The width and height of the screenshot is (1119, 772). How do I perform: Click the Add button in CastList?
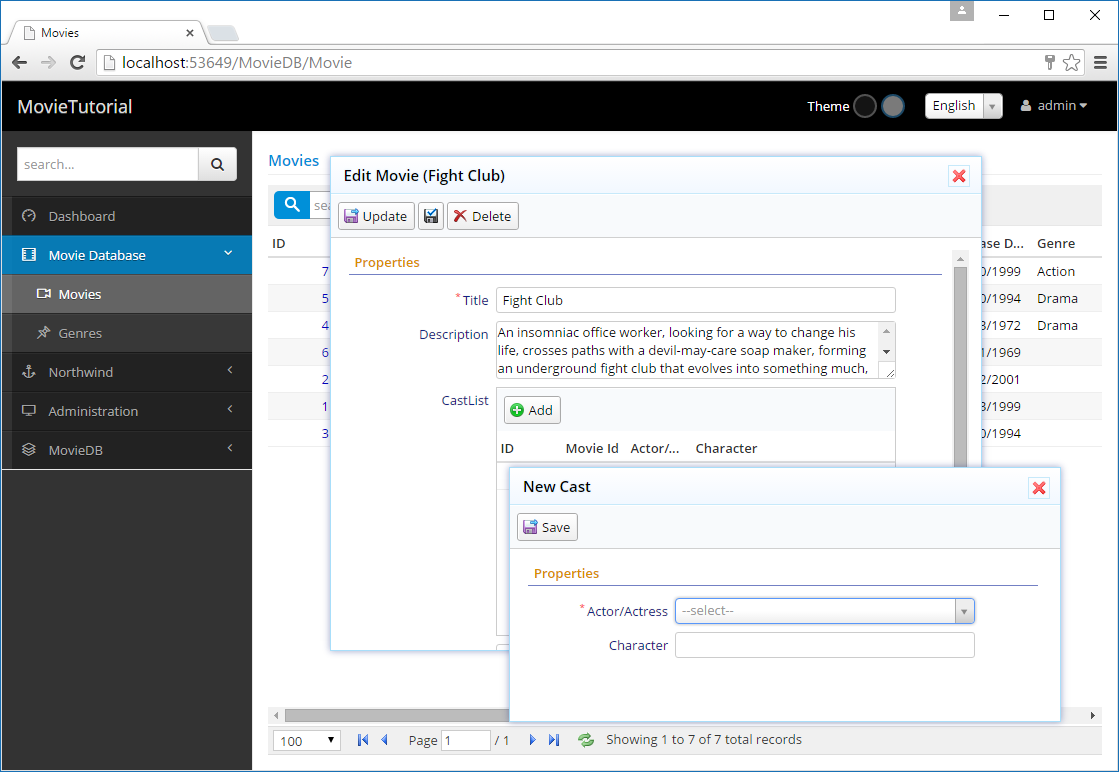(531, 410)
